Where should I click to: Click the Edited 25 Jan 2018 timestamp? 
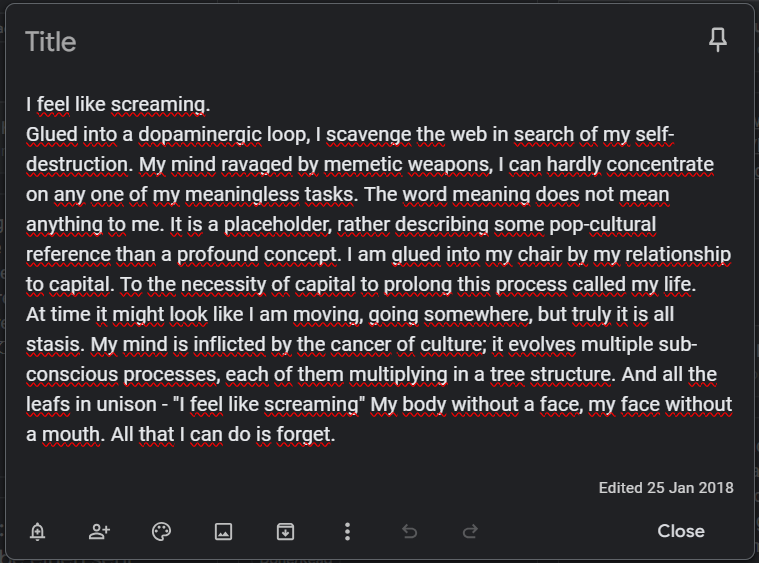tap(666, 487)
